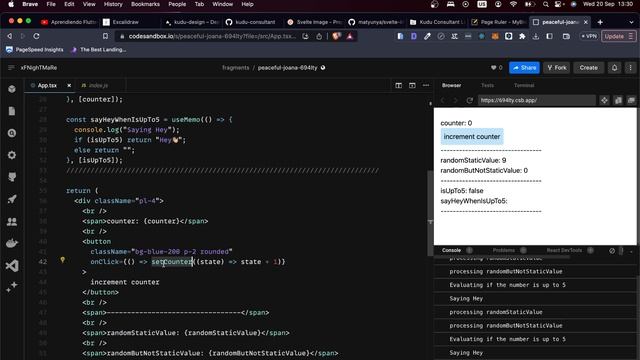Screen dimensions: 640x360
Task: Open the editor more options ellipsis
Action: (426, 85)
